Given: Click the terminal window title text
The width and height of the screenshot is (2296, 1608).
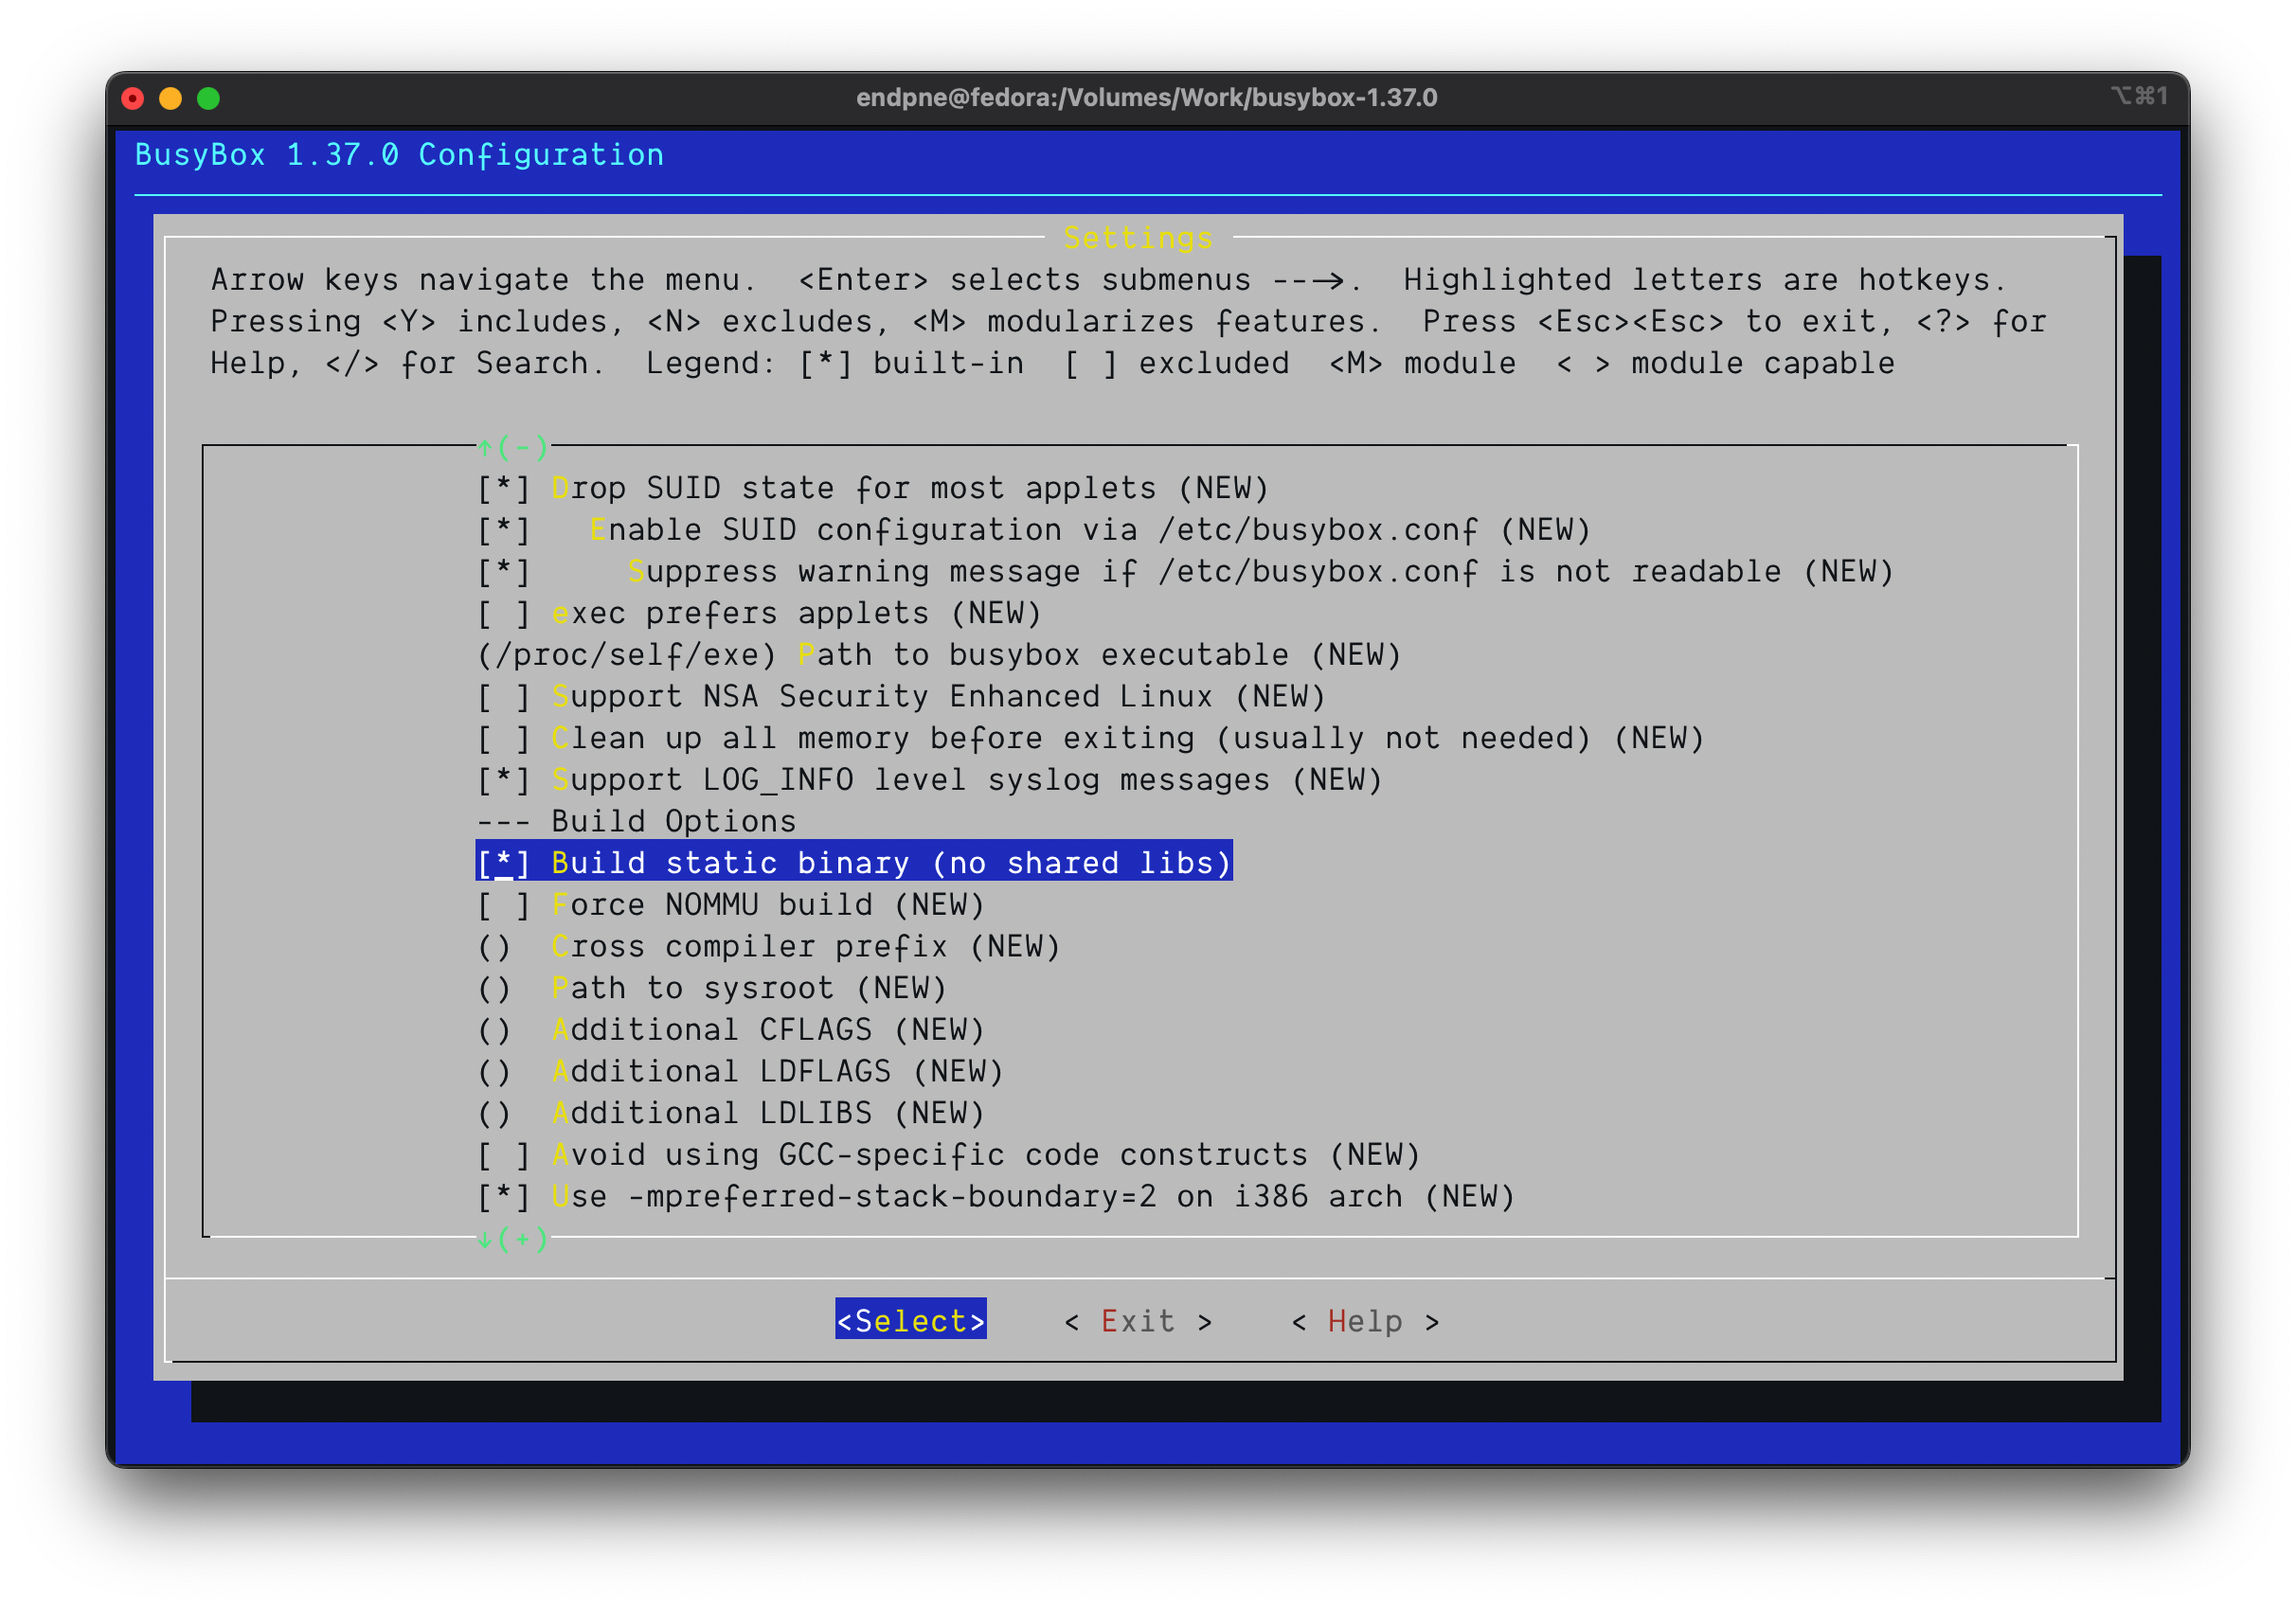Looking at the screenshot, I should (1146, 98).
